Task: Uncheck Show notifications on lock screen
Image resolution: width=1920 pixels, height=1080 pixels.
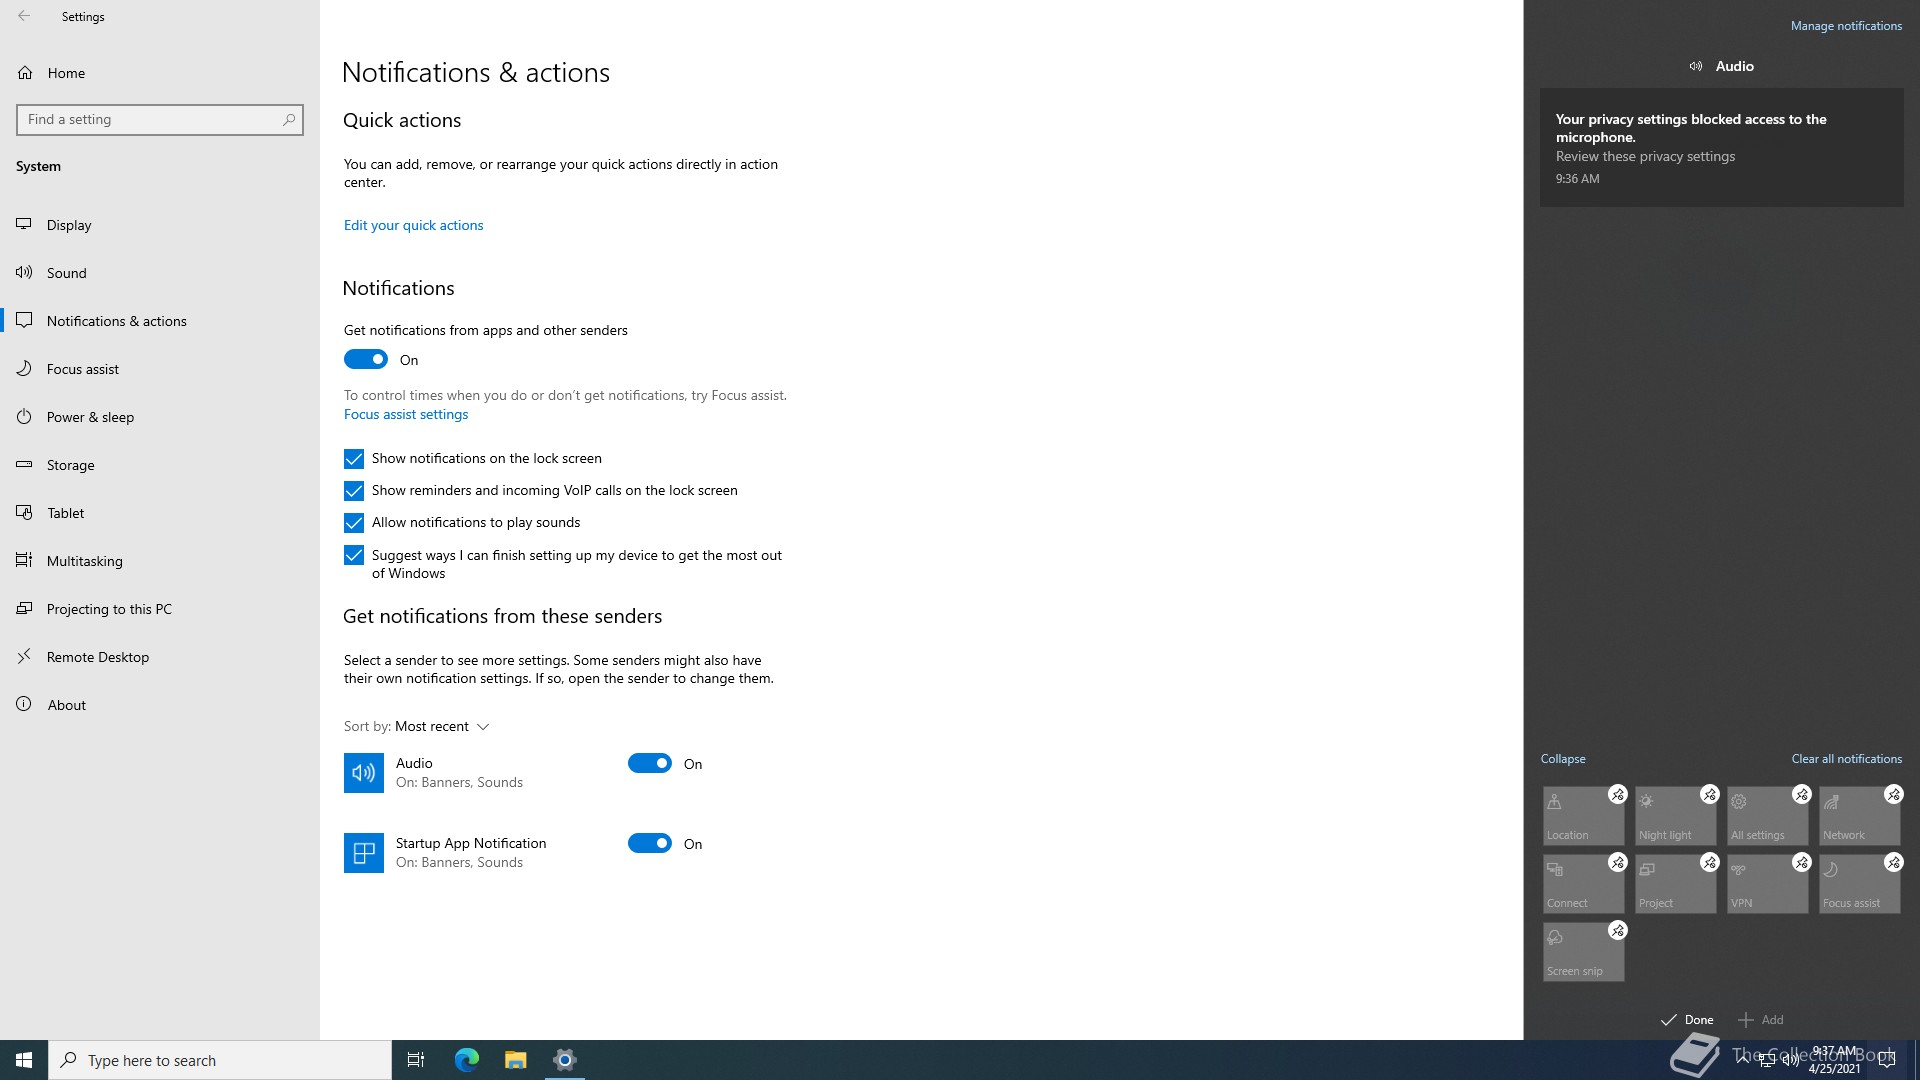Action: [354, 459]
